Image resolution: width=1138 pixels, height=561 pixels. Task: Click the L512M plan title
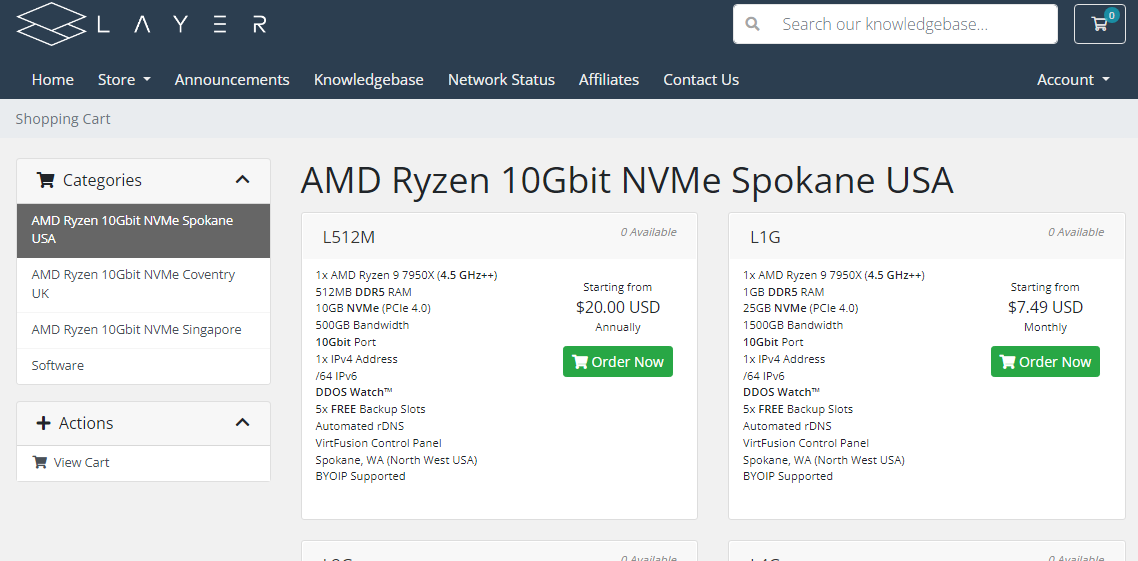349,237
